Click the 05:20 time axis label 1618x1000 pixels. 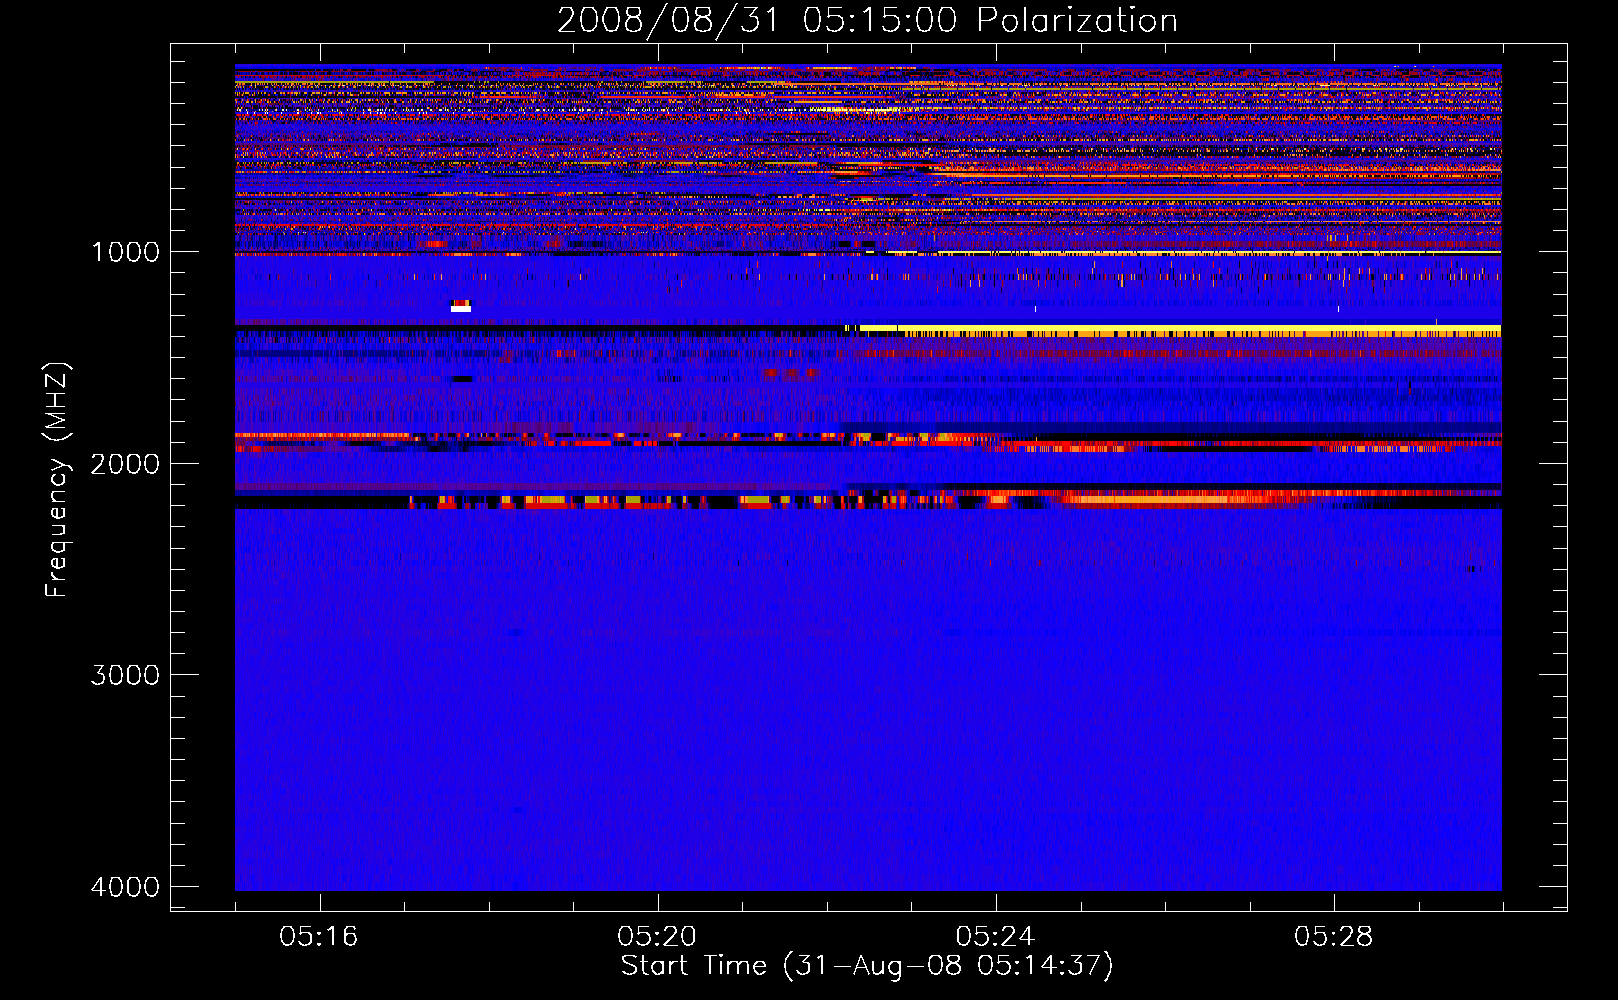tap(657, 937)
